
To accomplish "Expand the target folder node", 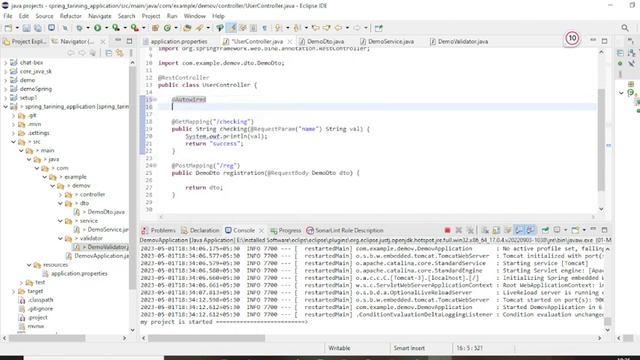I will pos(13,291).
